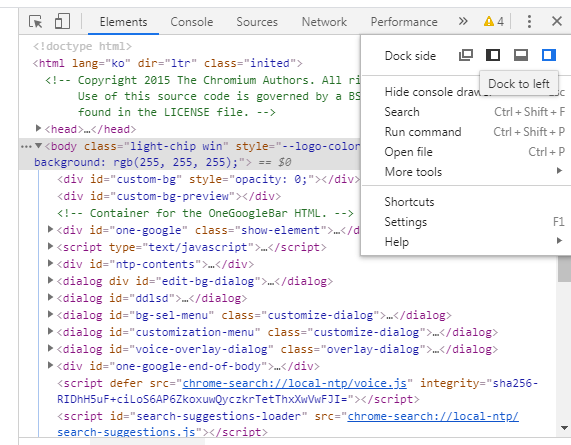Collapse the body element node
Screen dimensions: 571x445
point(38,146)
